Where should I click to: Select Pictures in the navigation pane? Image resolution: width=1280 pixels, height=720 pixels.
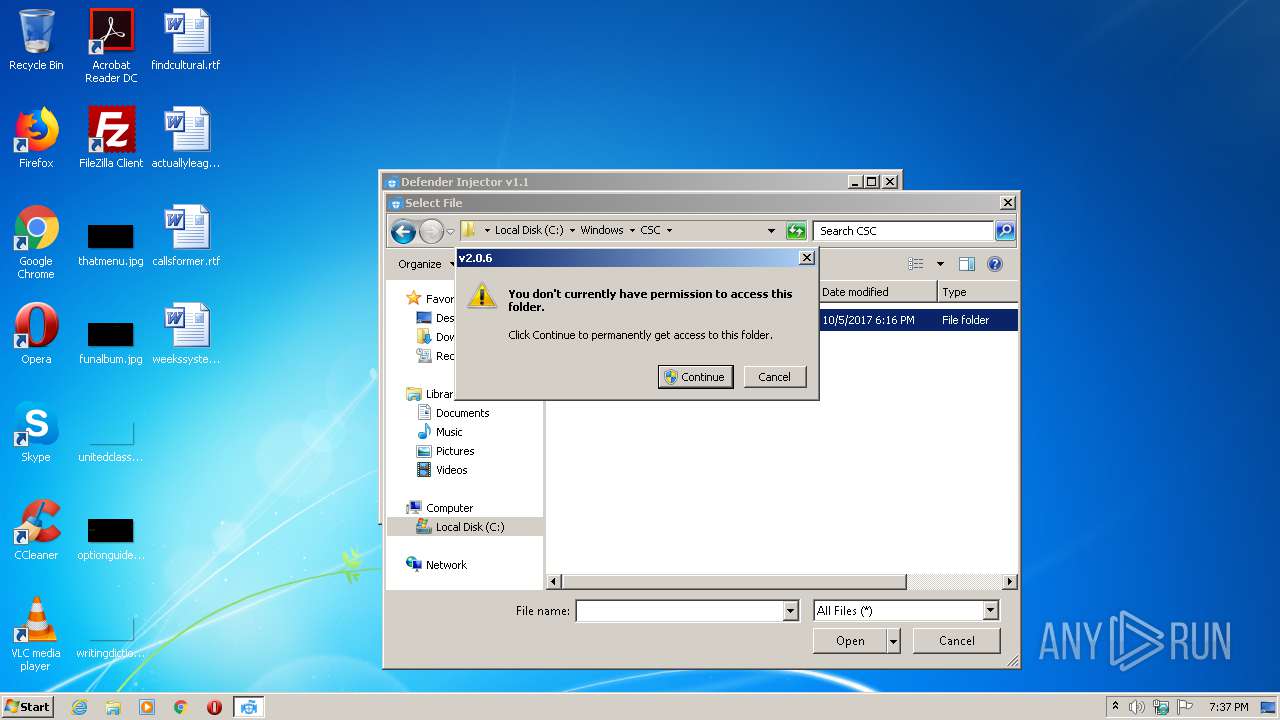pos(455,451)
